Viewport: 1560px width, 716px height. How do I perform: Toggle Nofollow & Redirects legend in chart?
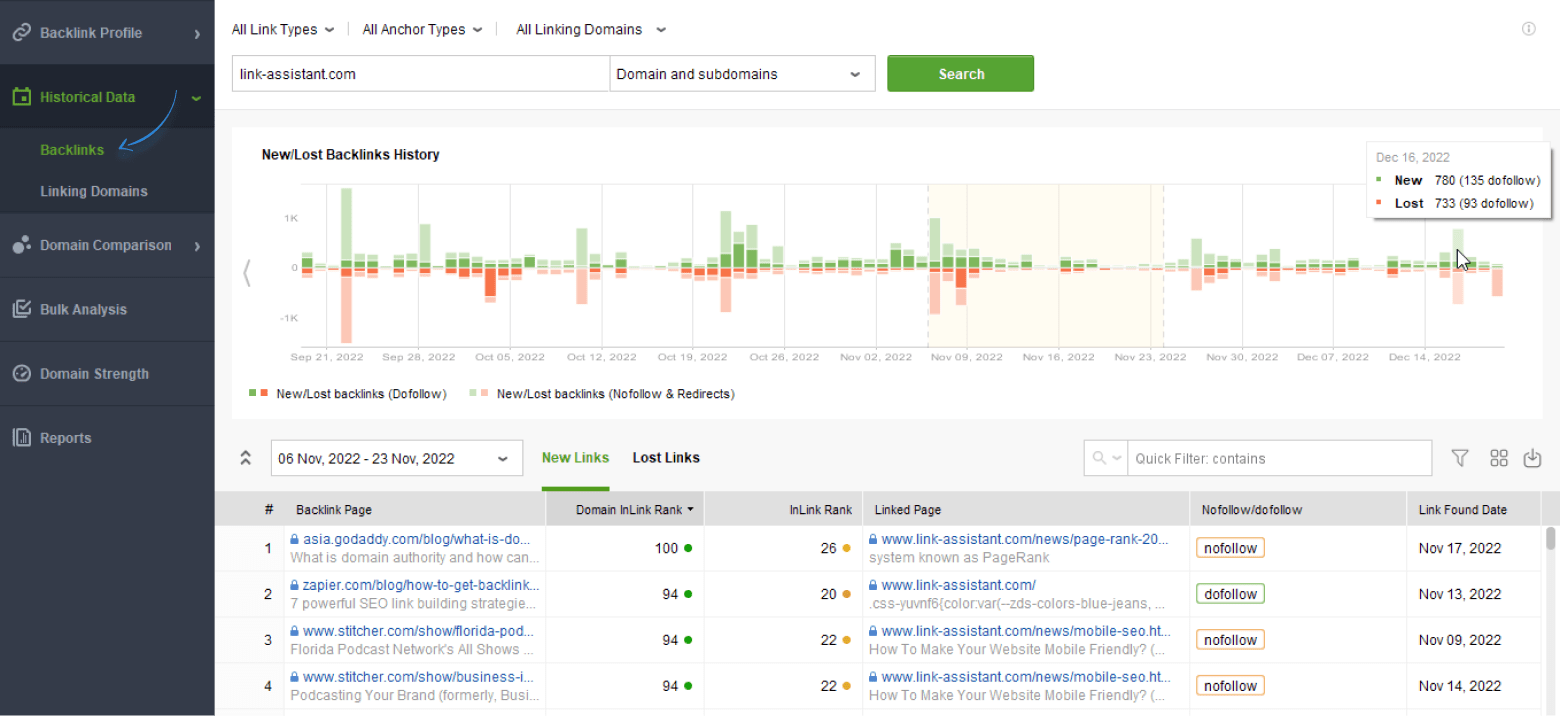point(602,394)
